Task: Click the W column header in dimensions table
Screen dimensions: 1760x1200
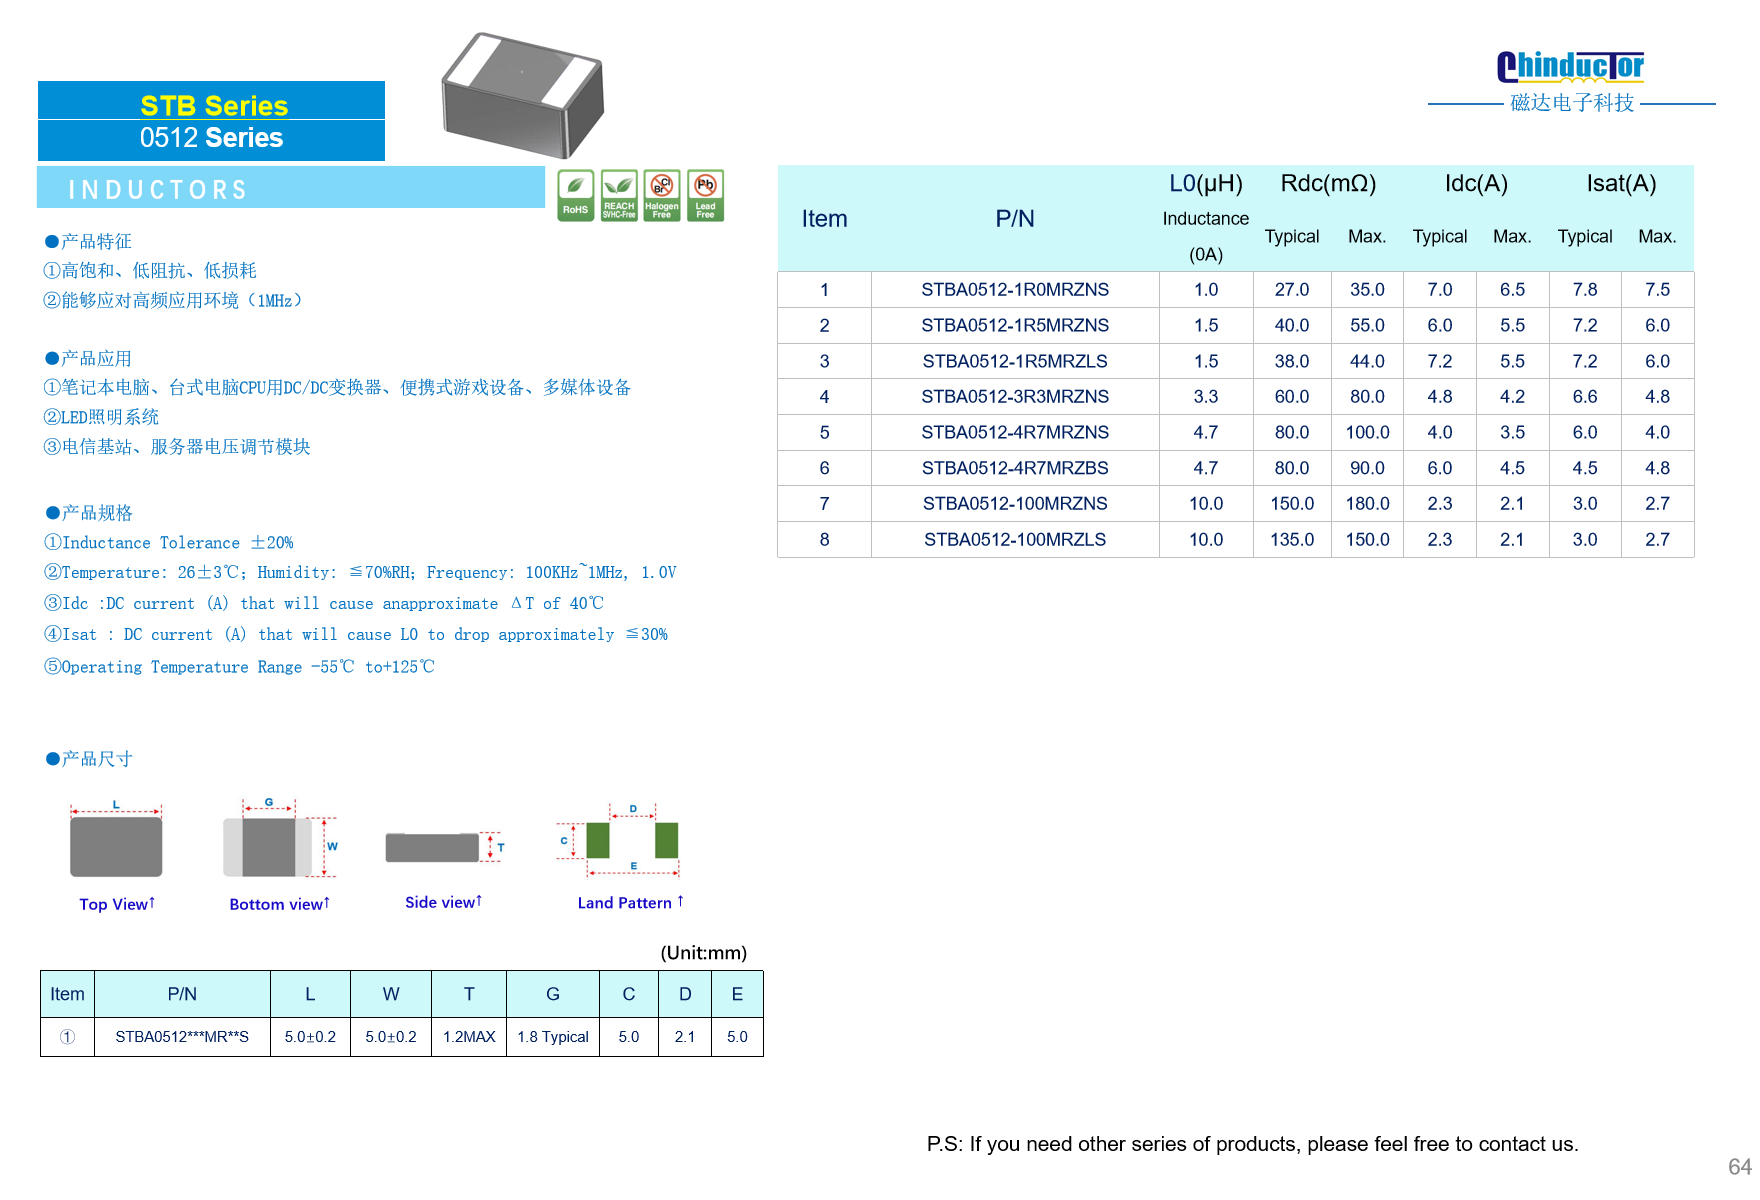Action: (391, 995)
